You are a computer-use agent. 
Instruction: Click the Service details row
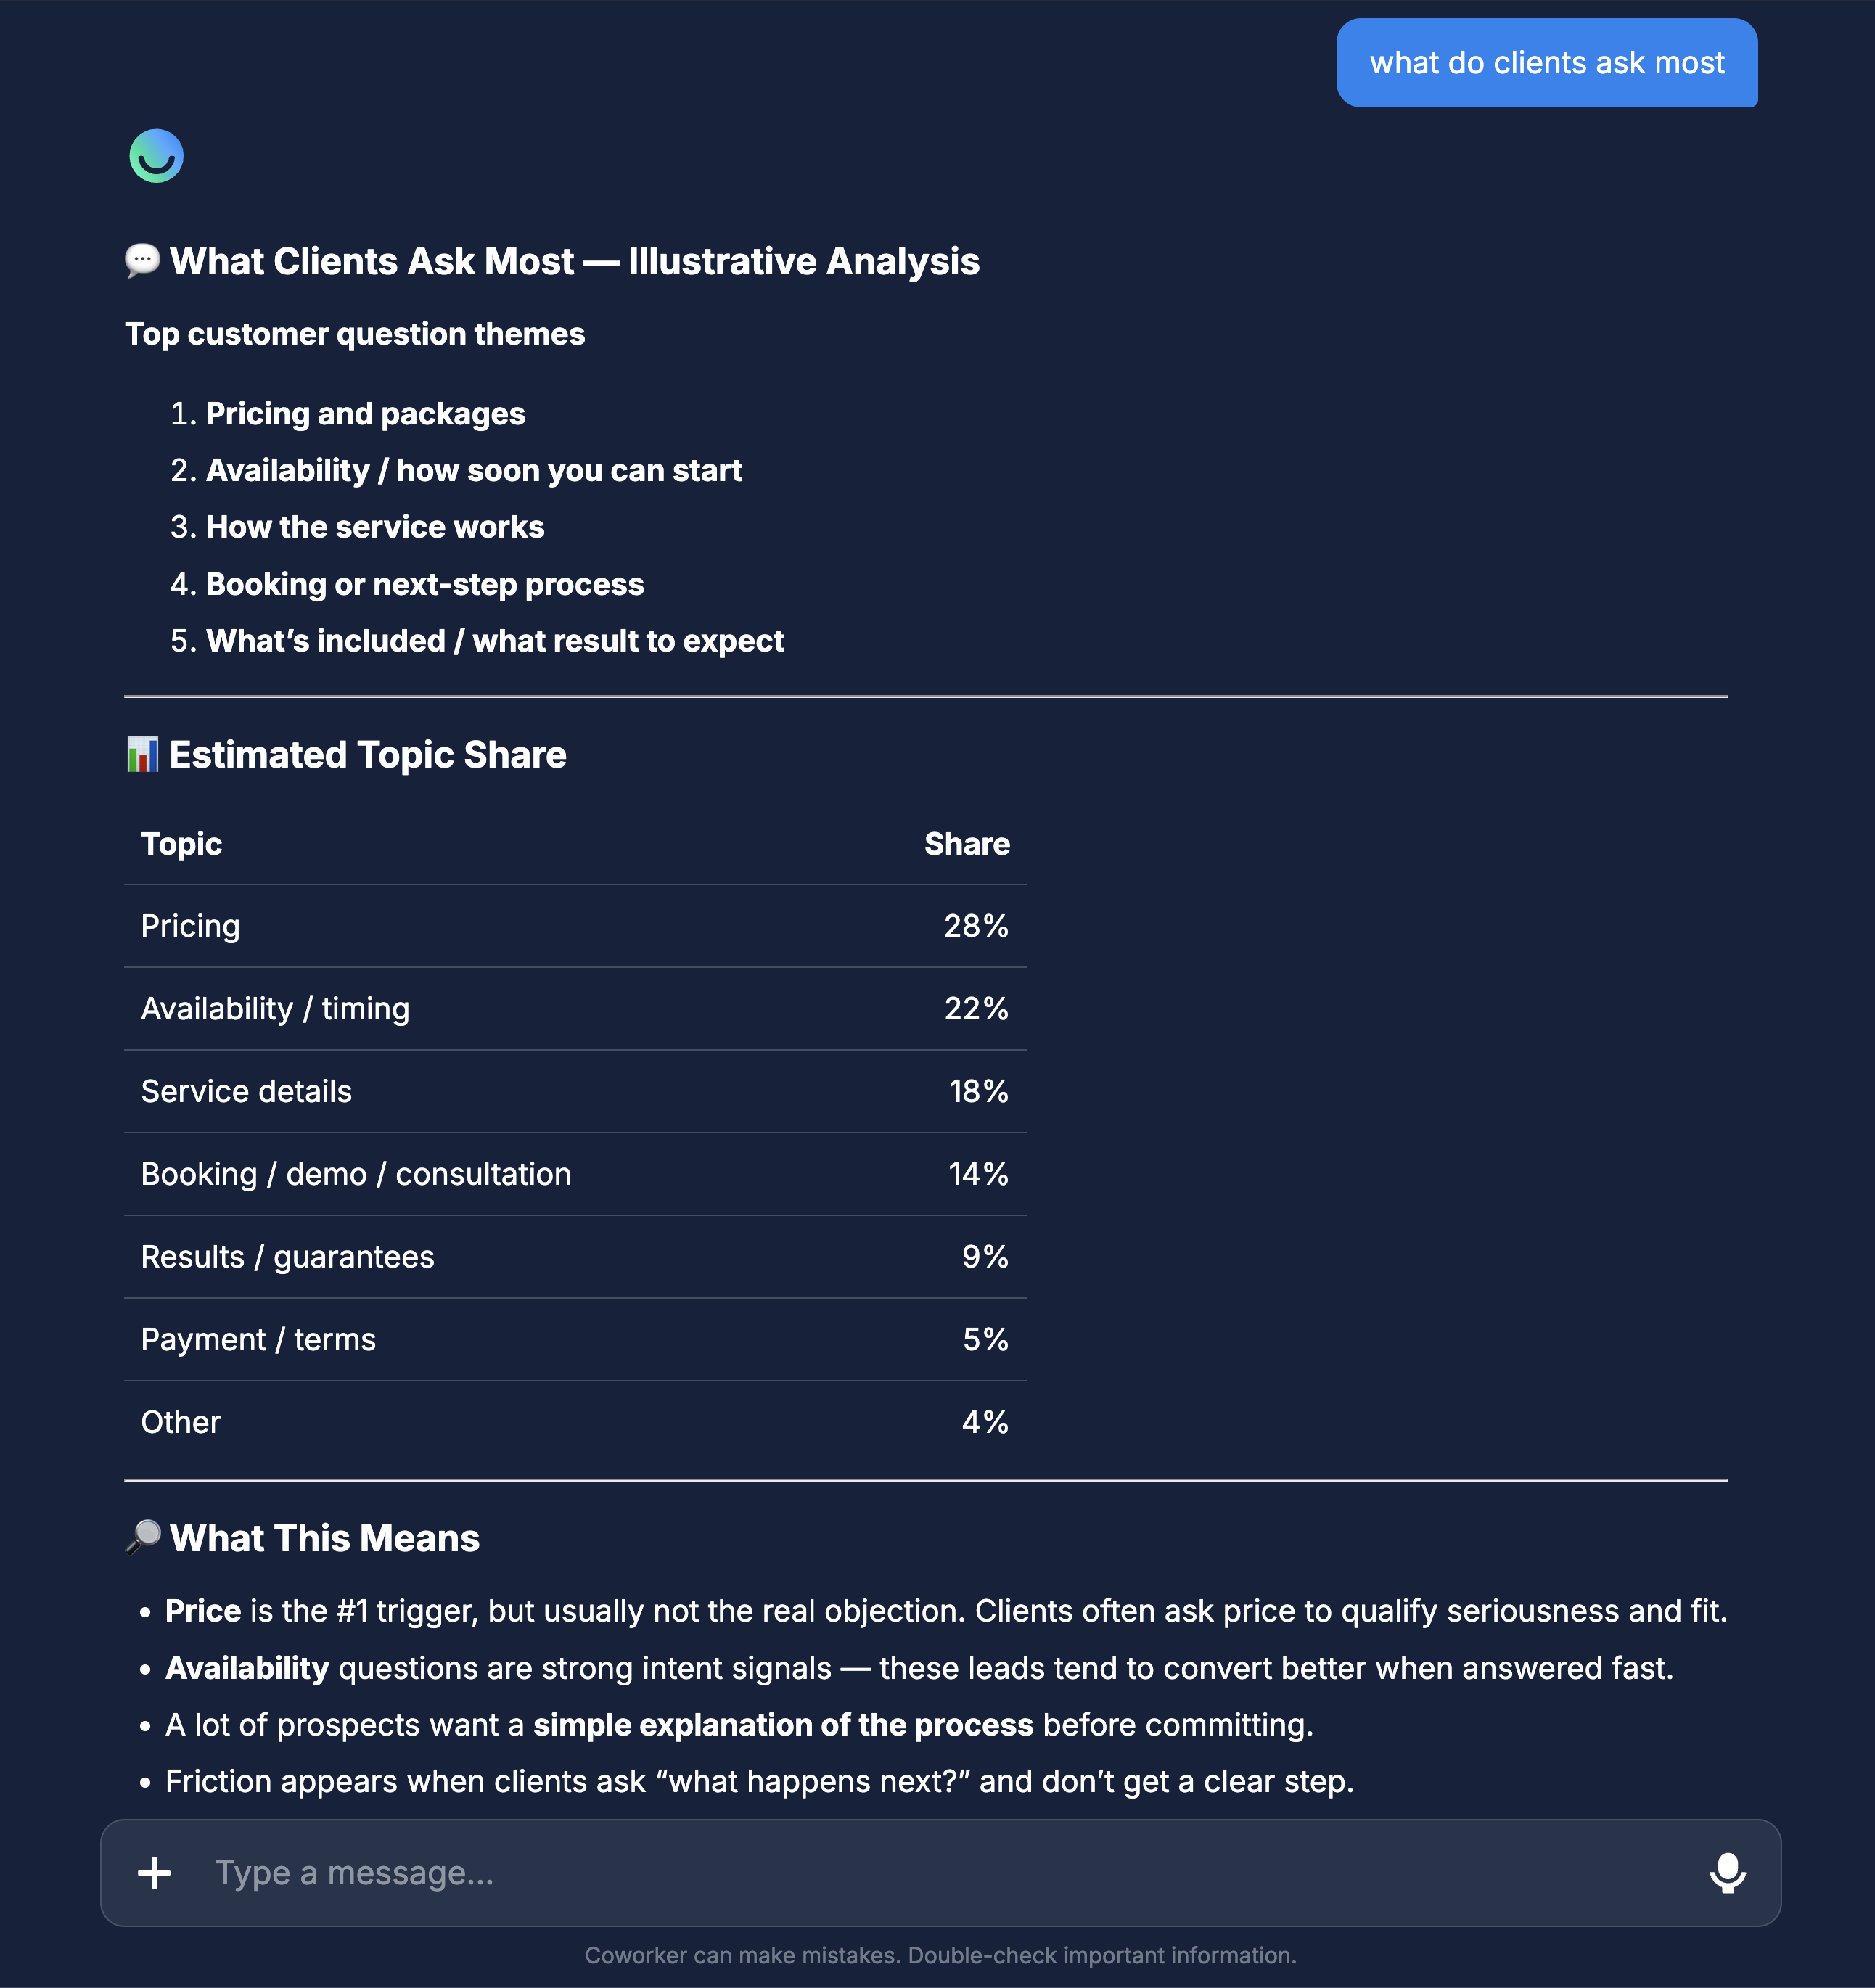(x=575, y=1092)
